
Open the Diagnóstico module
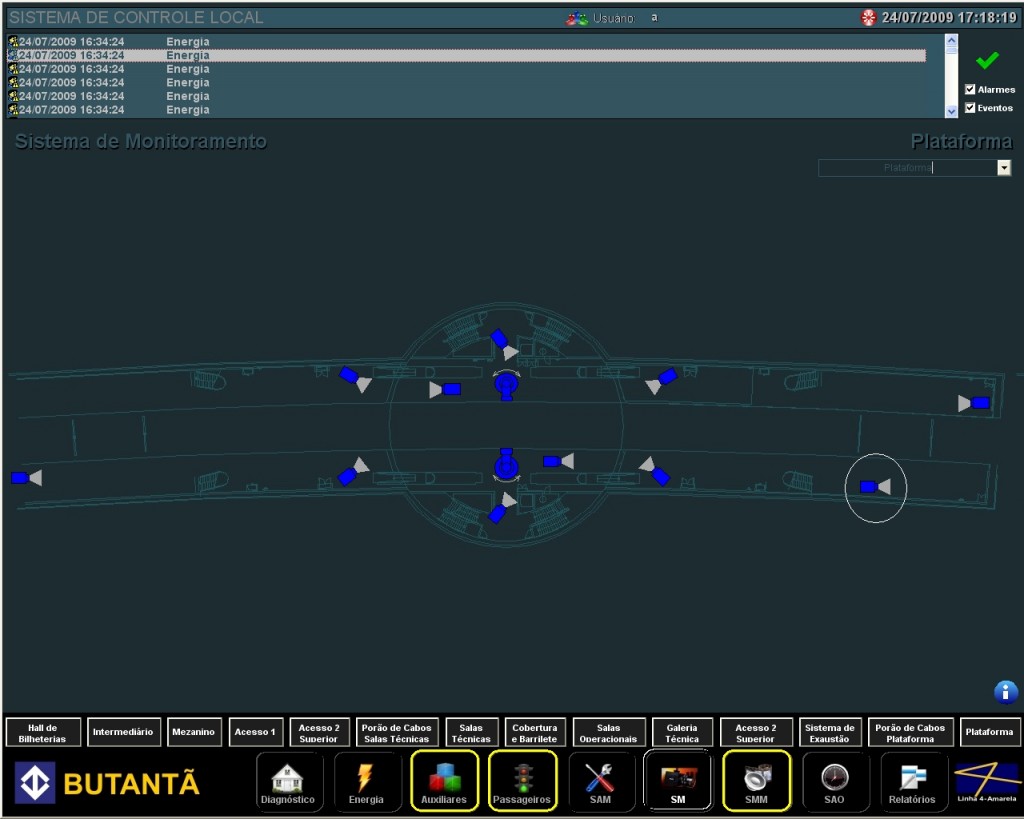pyautogui.click(x=288, y=782)
